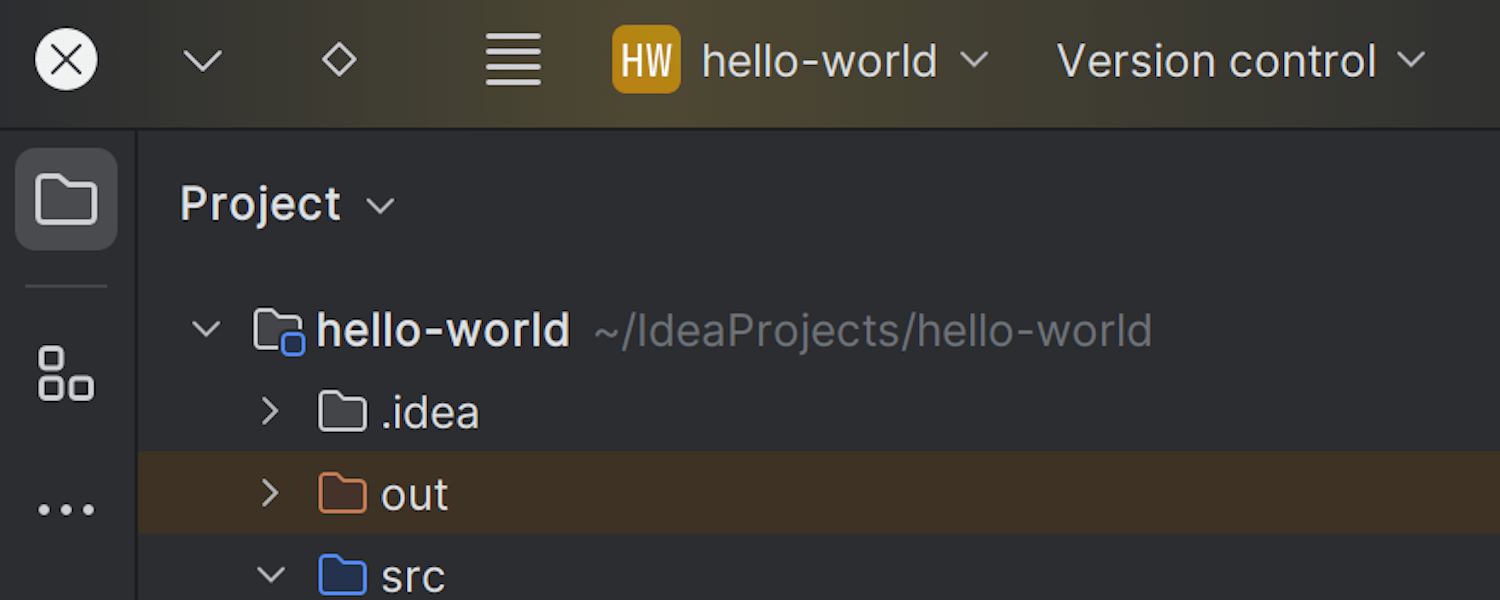This screenshot has width=1500, height=600.
Task: Open the main hamburger menu
Action: pyautogui.click(x=513, y=60)
